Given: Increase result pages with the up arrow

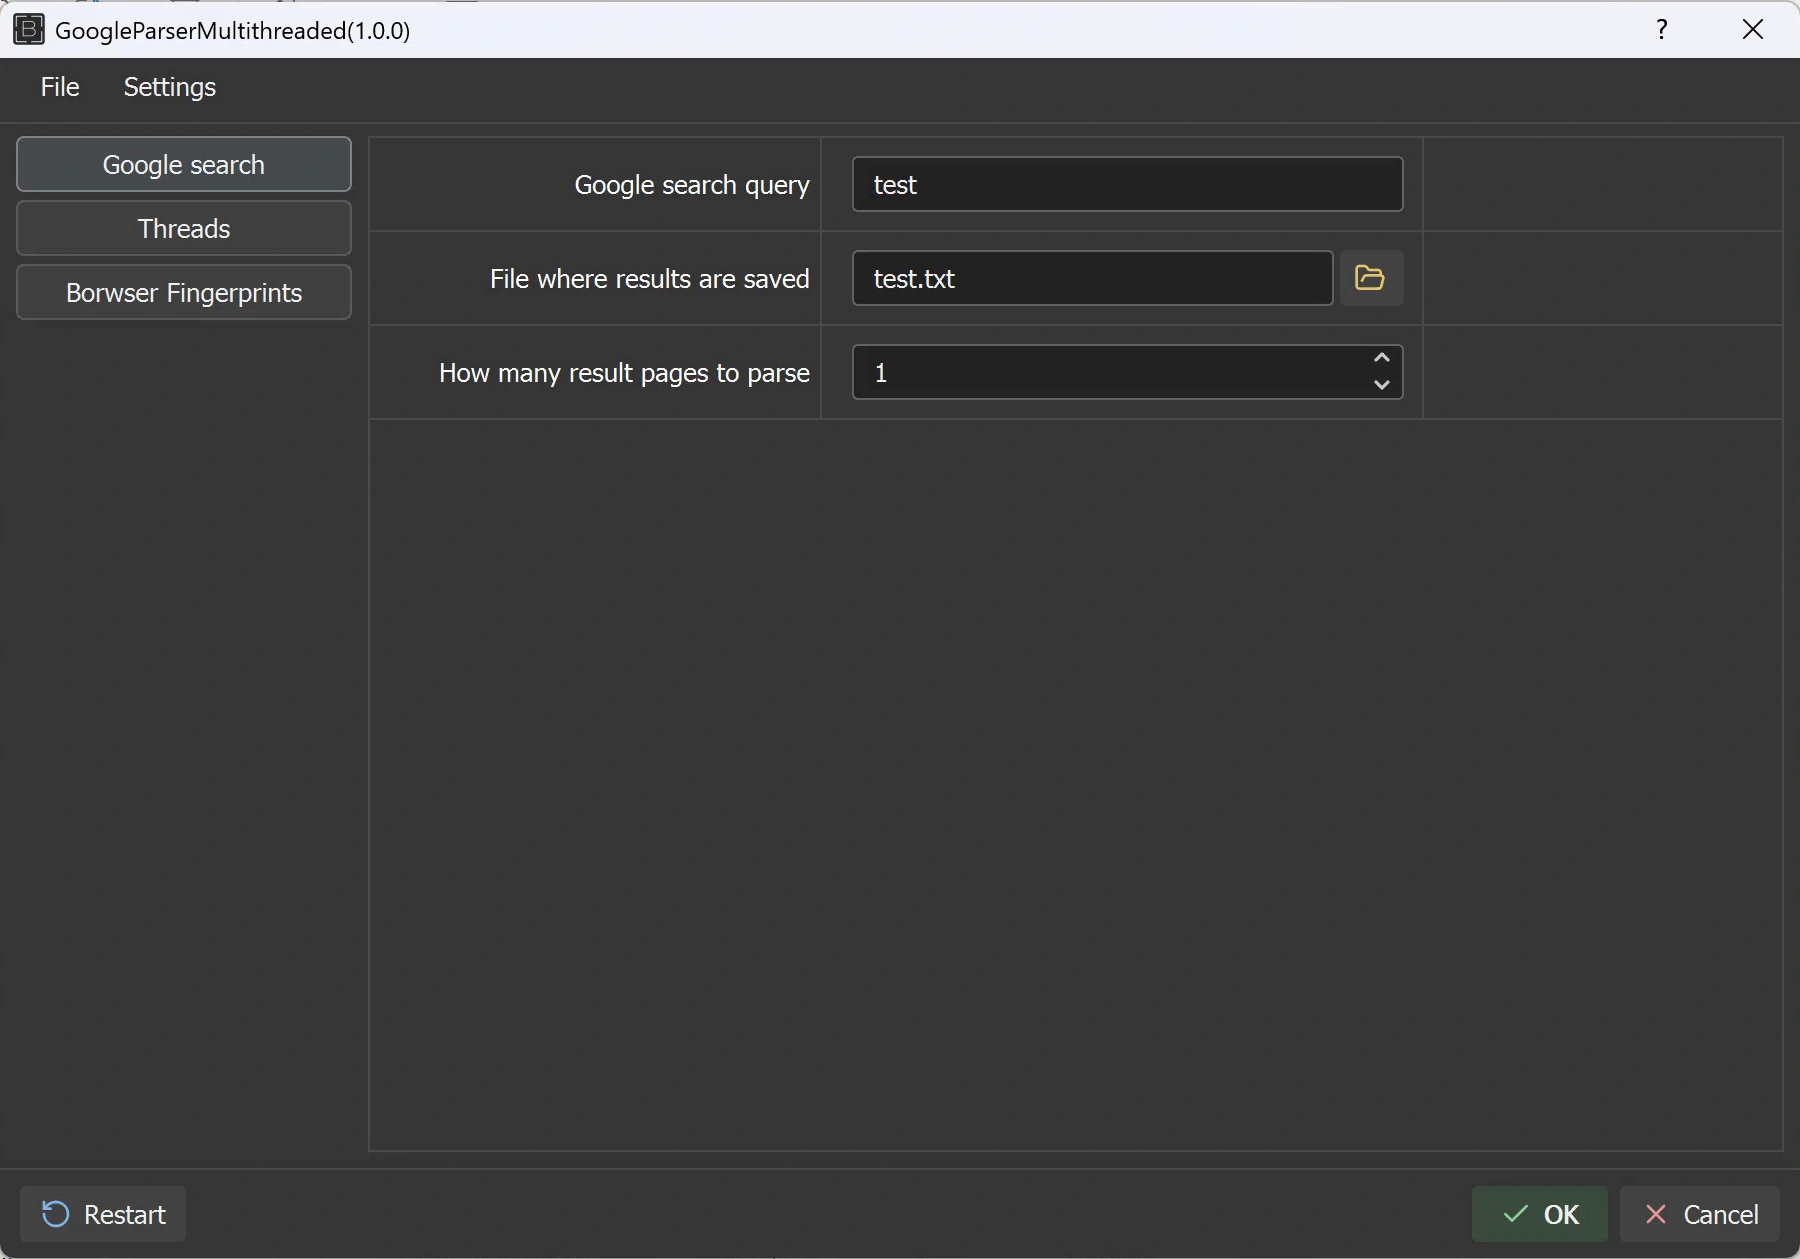Looking at the screenshot, I should 1382,358.
